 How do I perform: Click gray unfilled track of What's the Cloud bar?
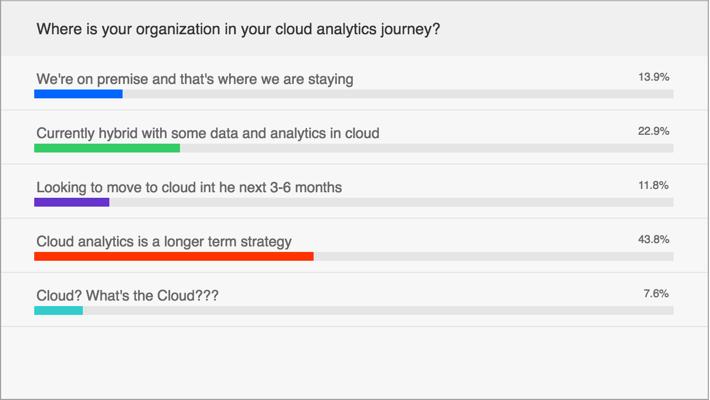pos(378,310)
